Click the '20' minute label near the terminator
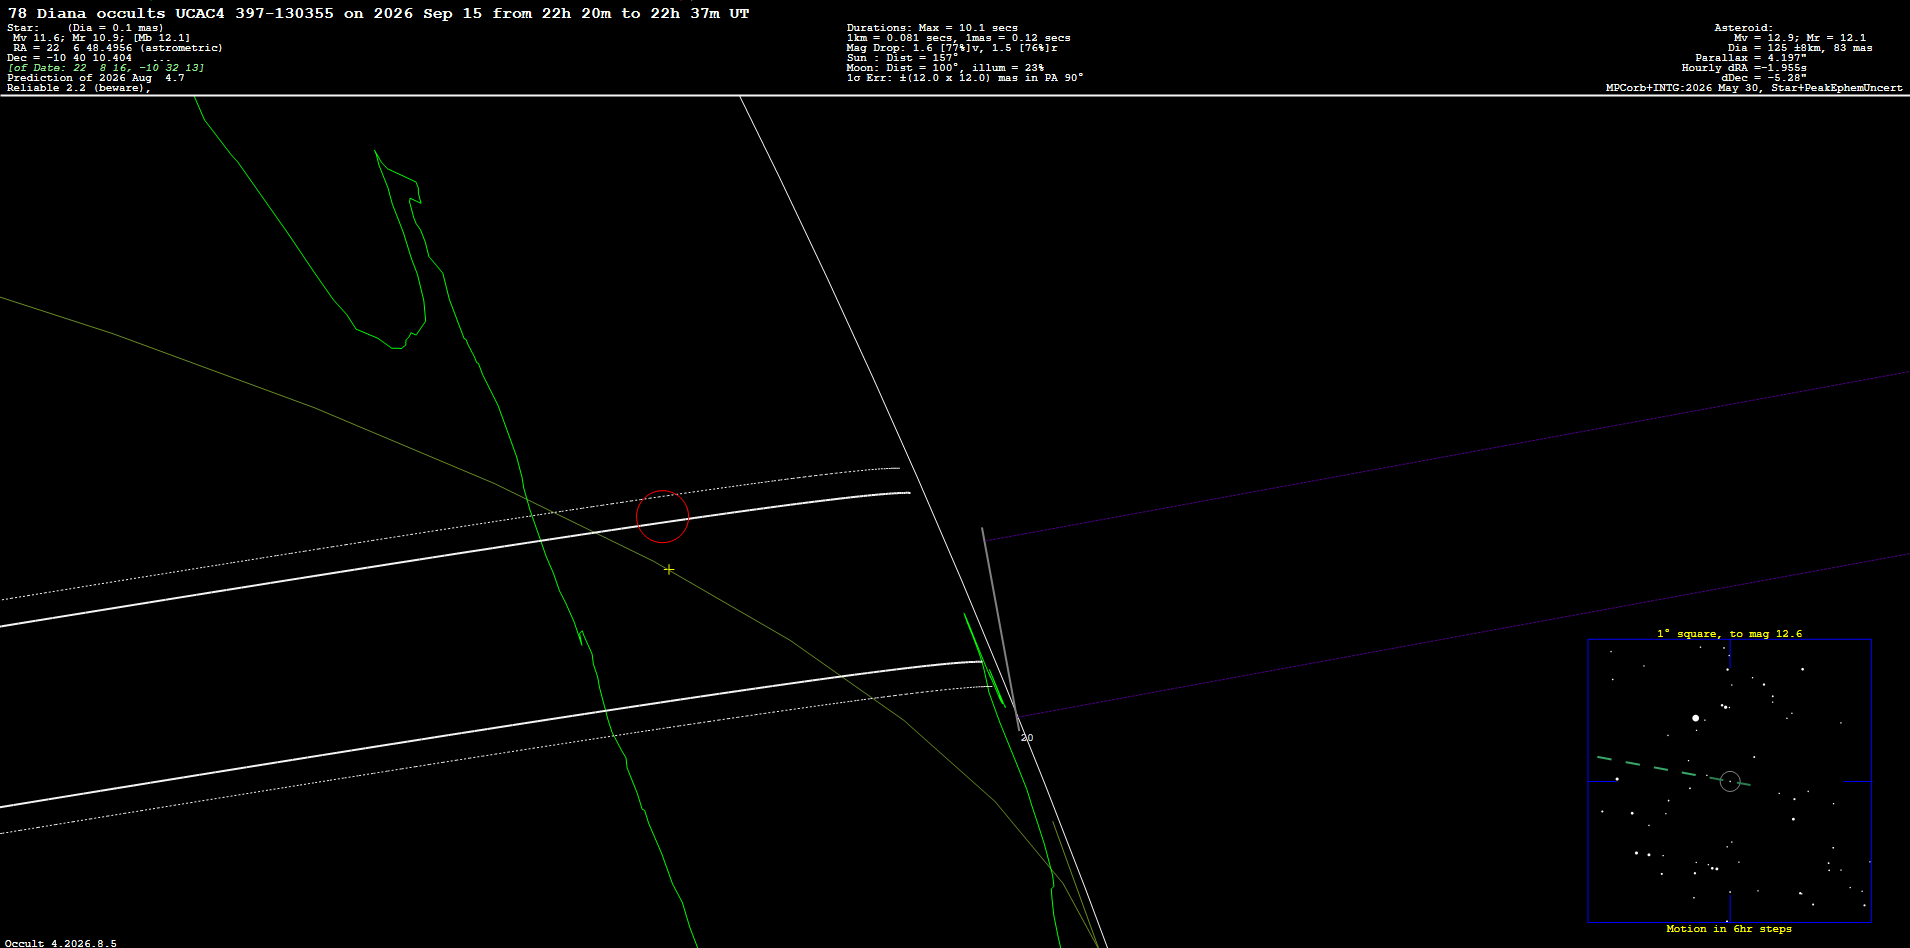 point(1027,738)
